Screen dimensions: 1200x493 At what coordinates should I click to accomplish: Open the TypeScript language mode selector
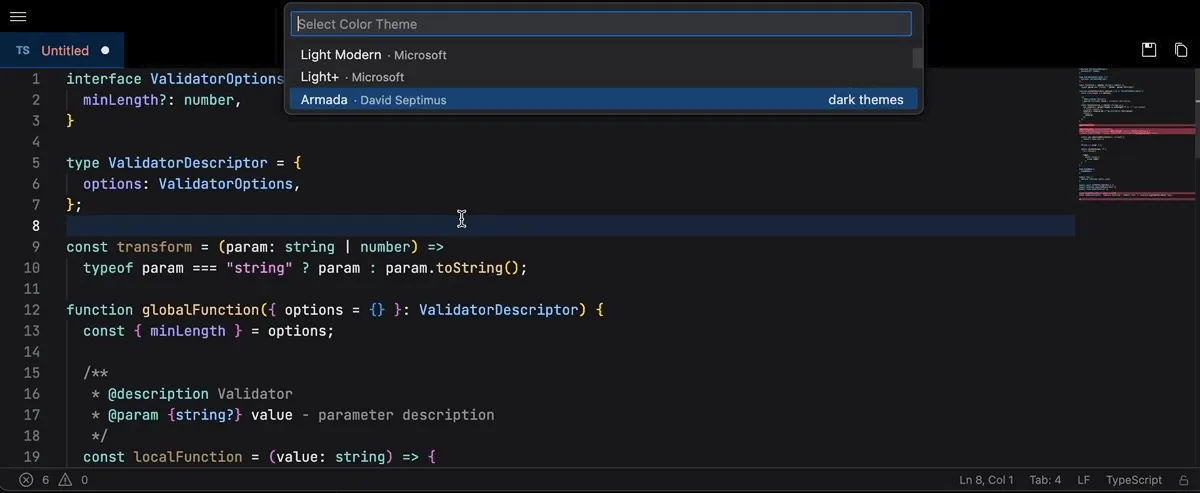point(1133,480)
